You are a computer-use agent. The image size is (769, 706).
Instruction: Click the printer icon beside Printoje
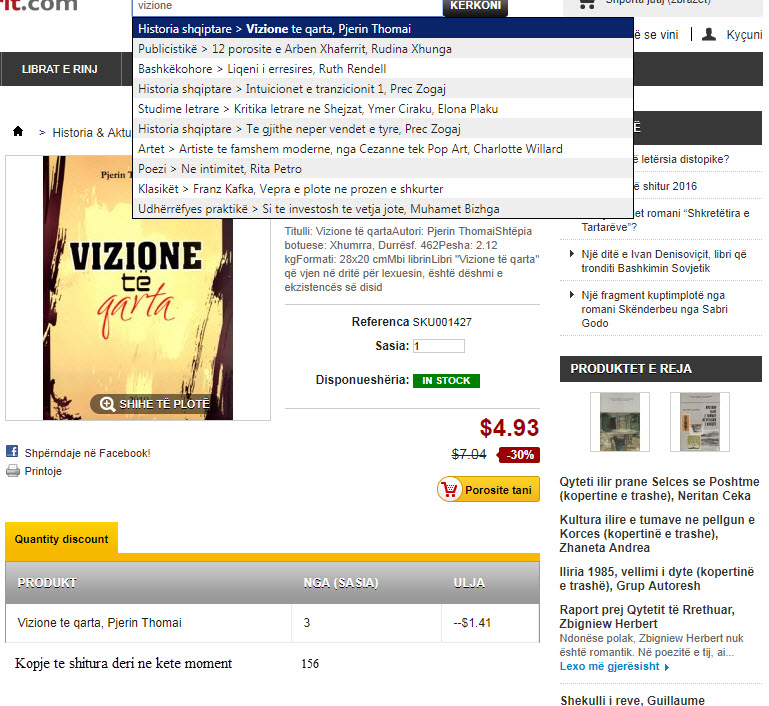(13, 471)
